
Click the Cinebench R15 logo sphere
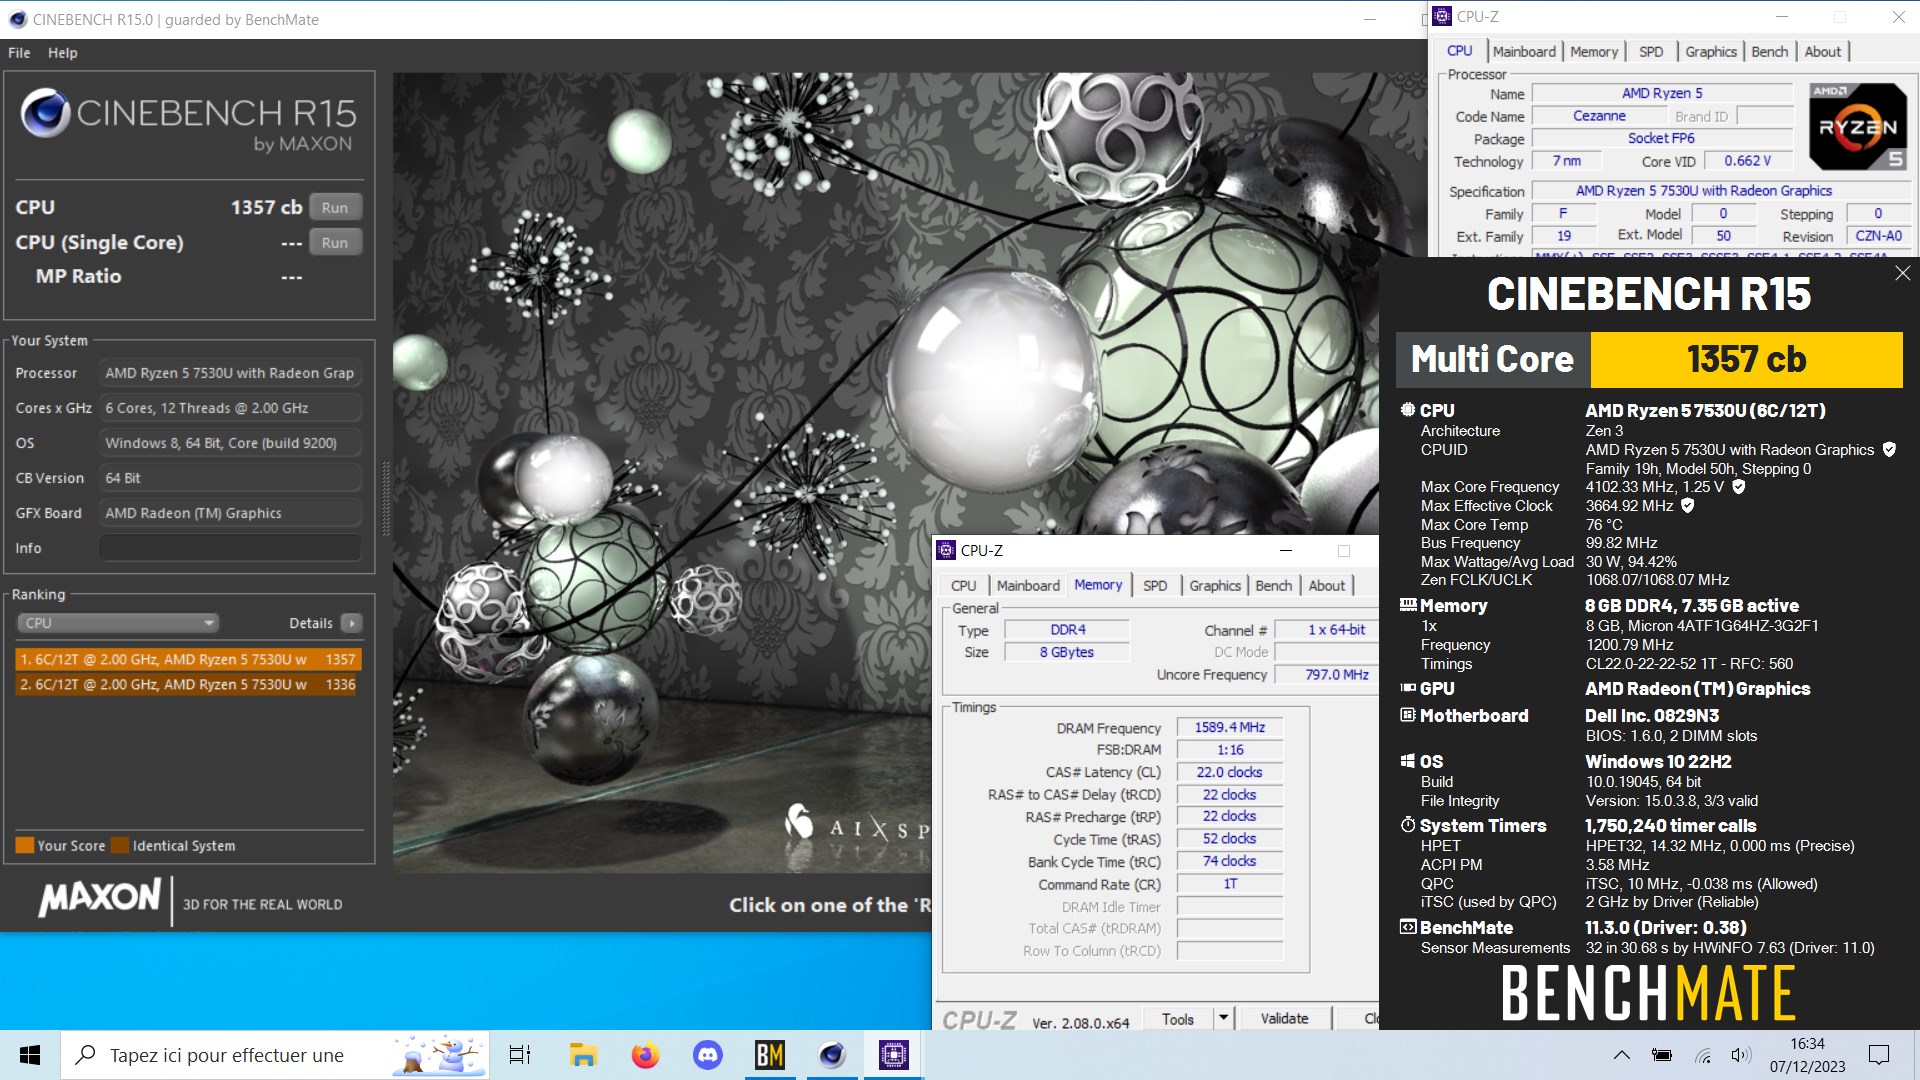(45, 113)
